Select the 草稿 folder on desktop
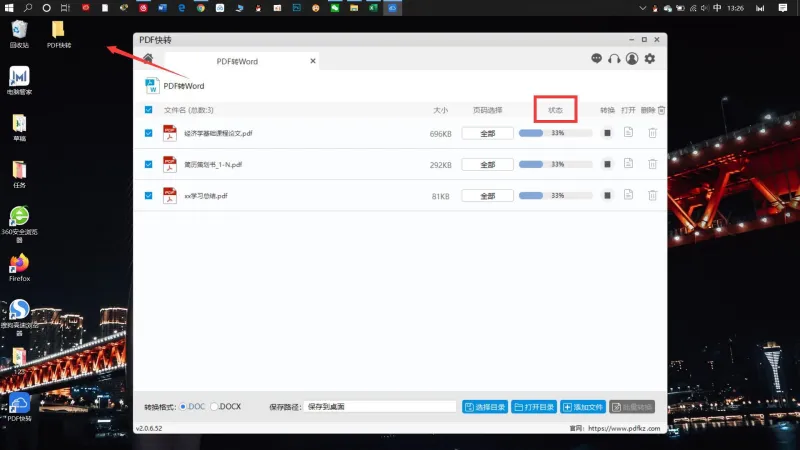This screenshot has width=800, height=450. tap(19, 128)
